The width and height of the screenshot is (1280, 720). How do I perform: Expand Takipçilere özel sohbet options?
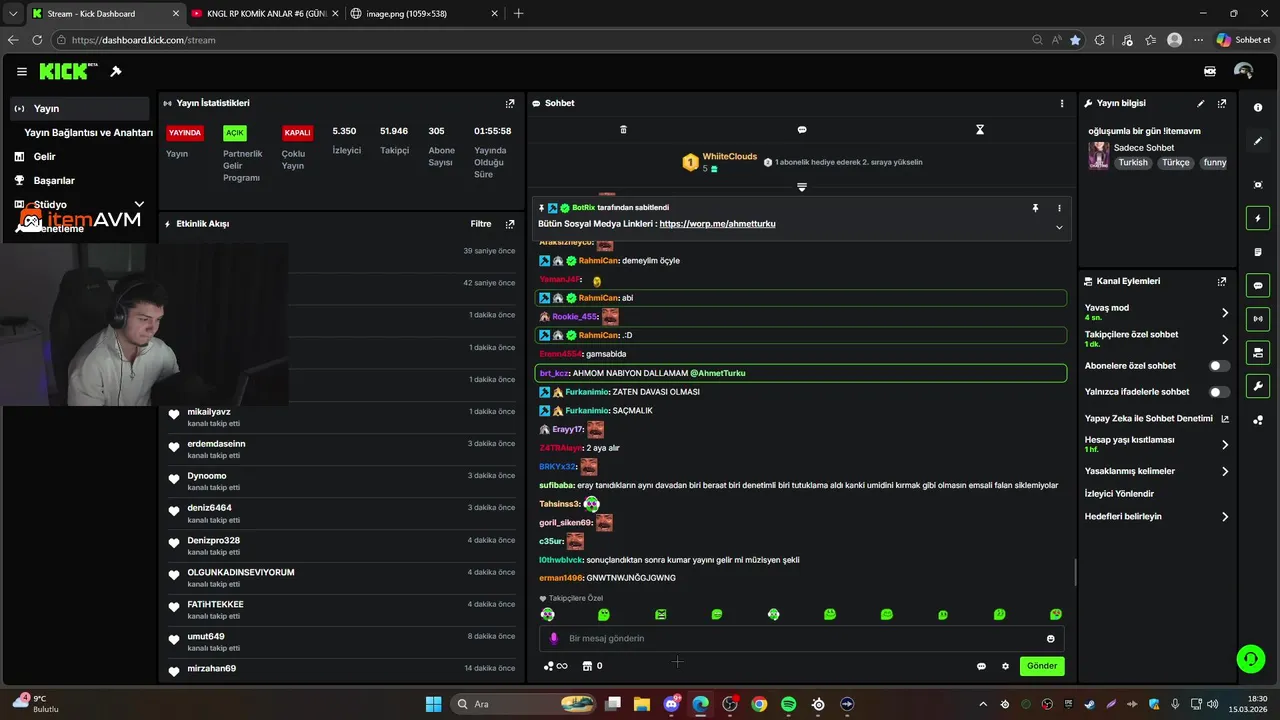point(1225,339)
